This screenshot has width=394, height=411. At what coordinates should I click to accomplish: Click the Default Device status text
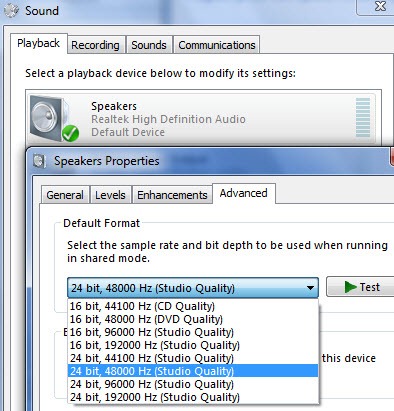click(x=128, y=132)
